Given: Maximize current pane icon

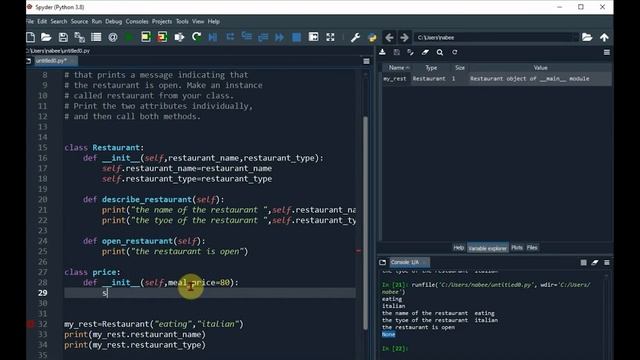Looking at the screenshot, I should (x=313, y=38).
